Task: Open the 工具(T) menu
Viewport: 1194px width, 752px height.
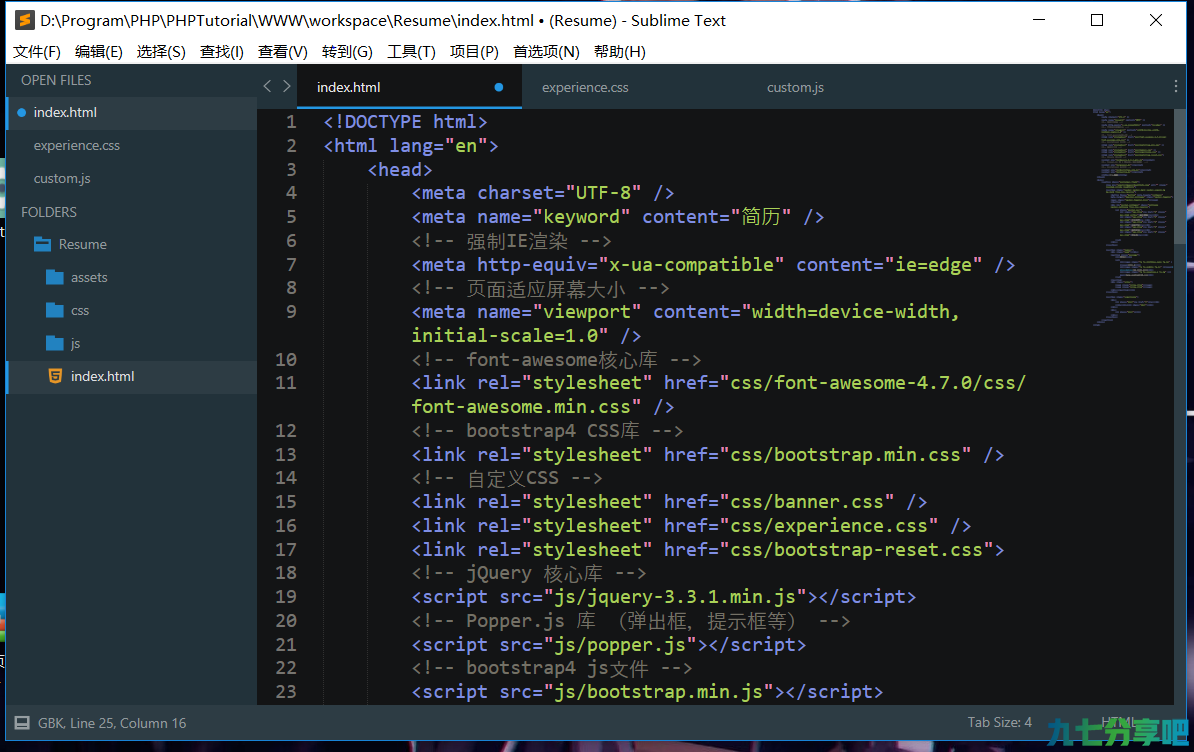Action: (411, 52)
